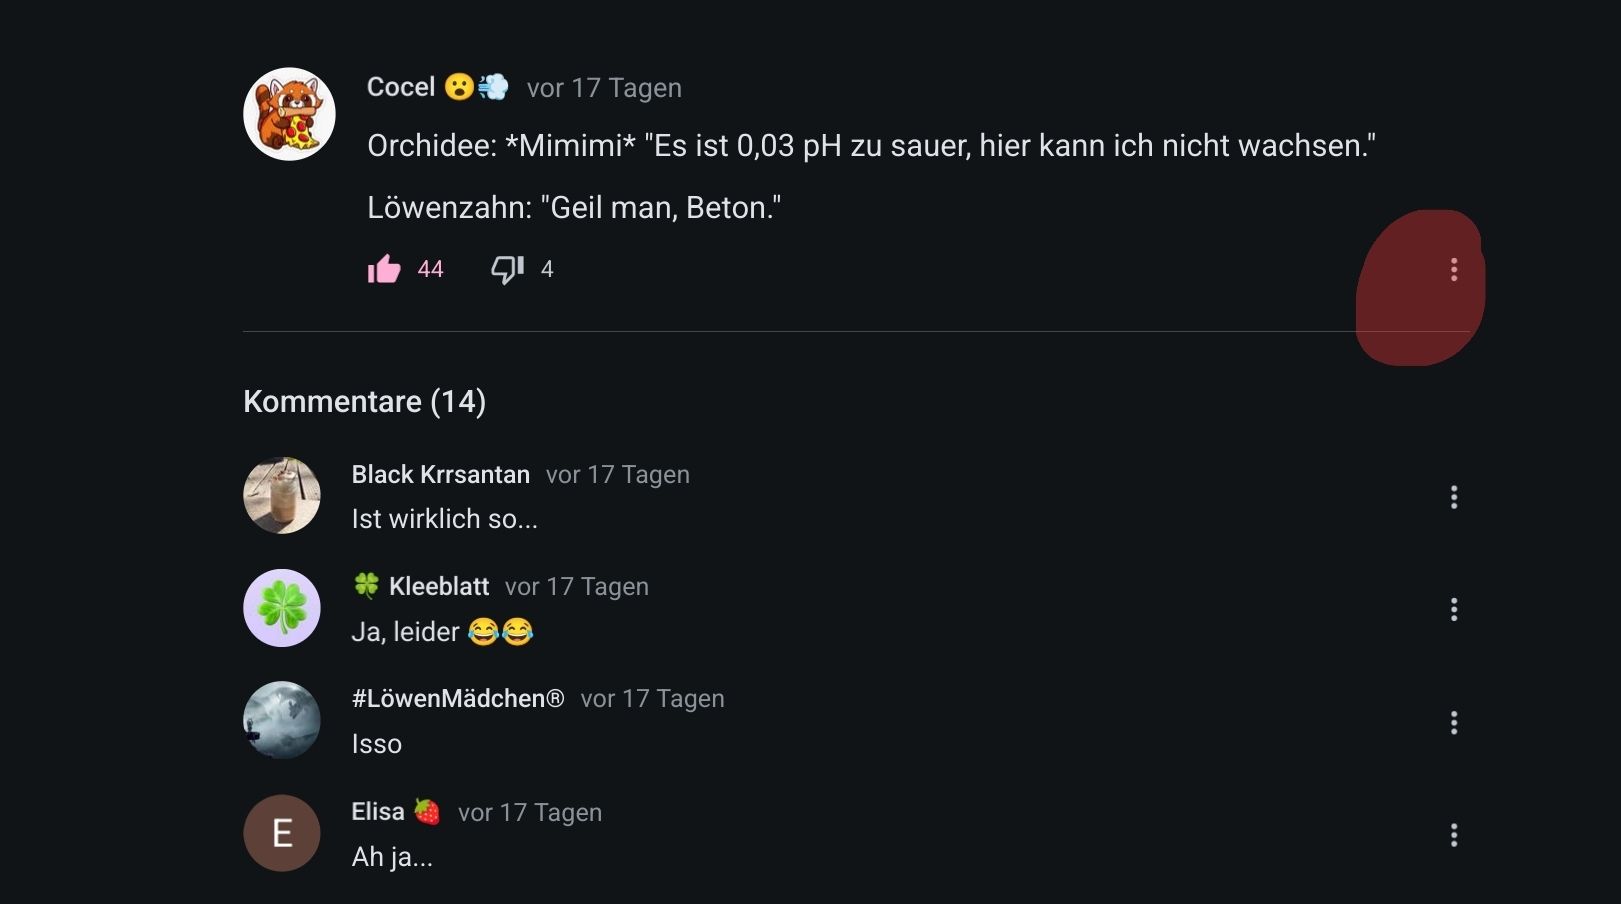
Task: Click the thumbs-up like icon
Action: click(x=384, y=269)
